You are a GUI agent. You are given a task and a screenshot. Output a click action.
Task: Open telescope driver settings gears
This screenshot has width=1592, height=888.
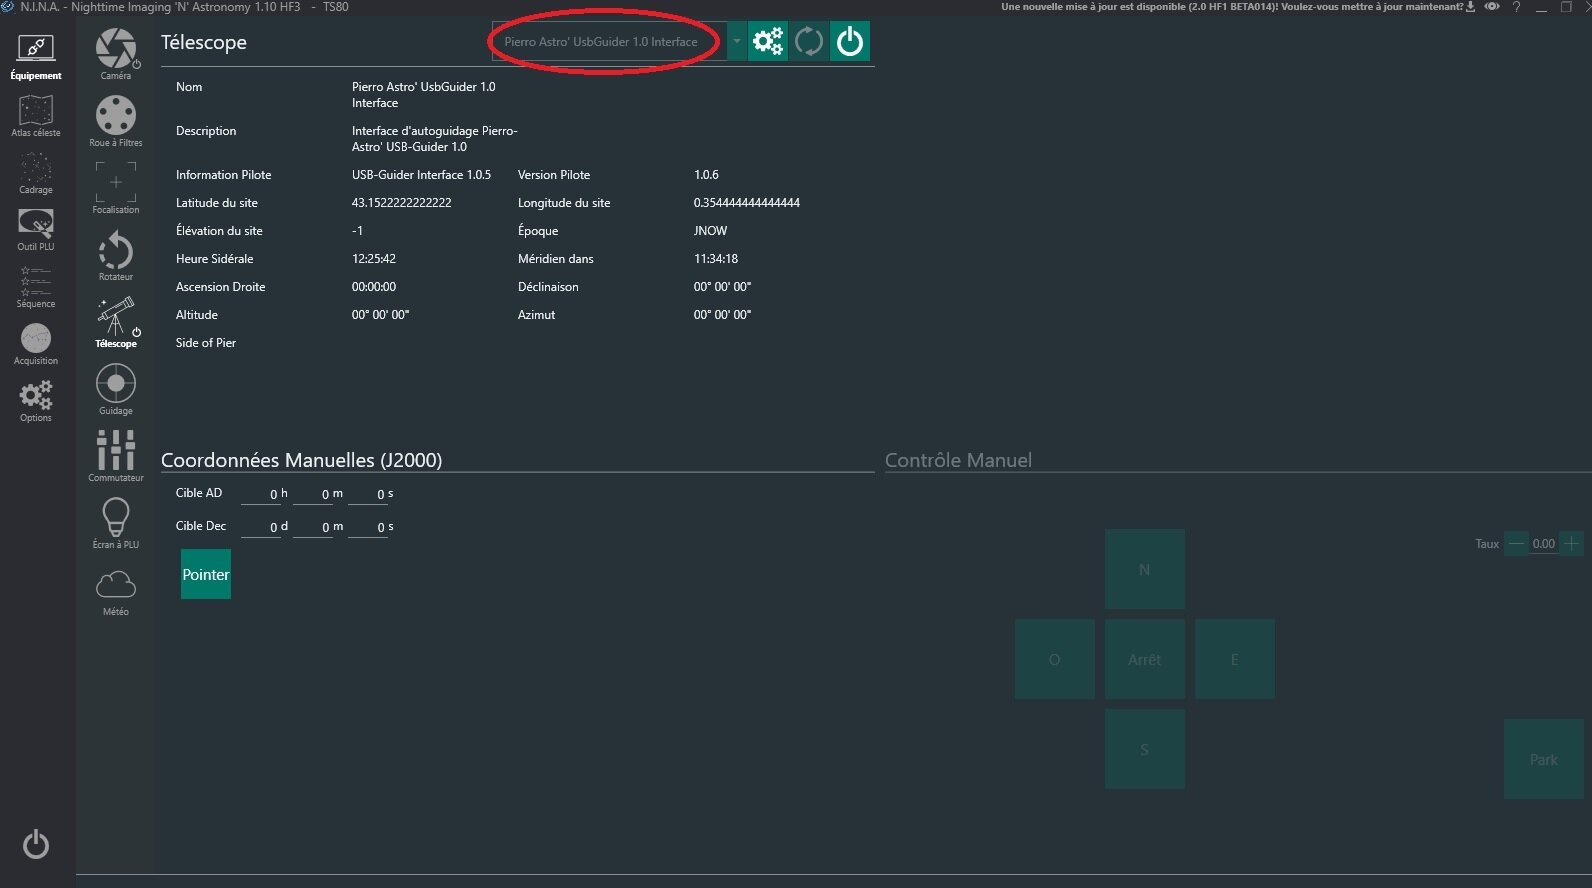(x=768, y=42)
